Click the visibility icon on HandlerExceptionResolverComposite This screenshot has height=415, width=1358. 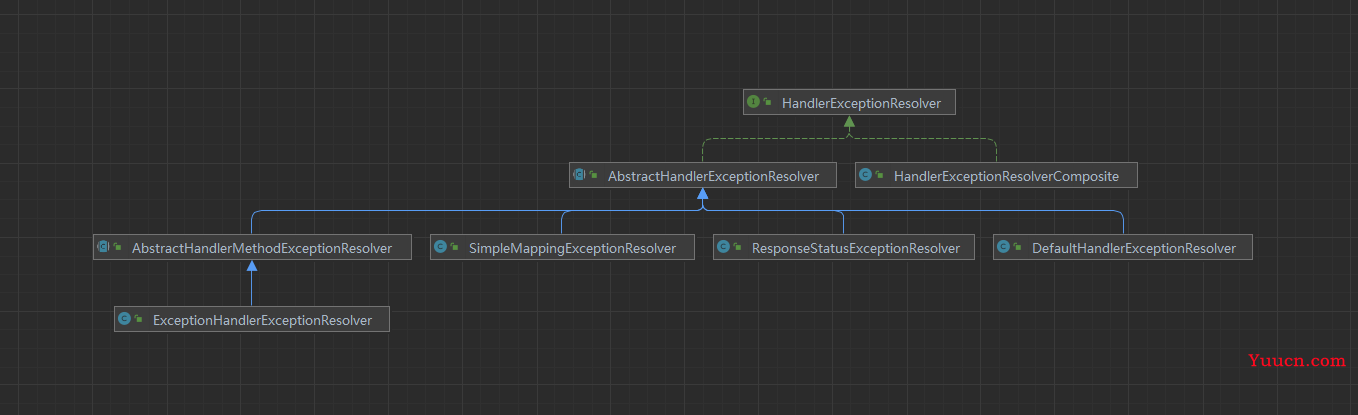point(880,176)
